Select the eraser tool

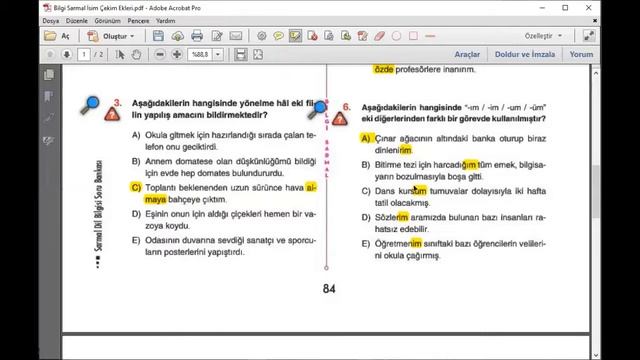(x=380, y=36)
